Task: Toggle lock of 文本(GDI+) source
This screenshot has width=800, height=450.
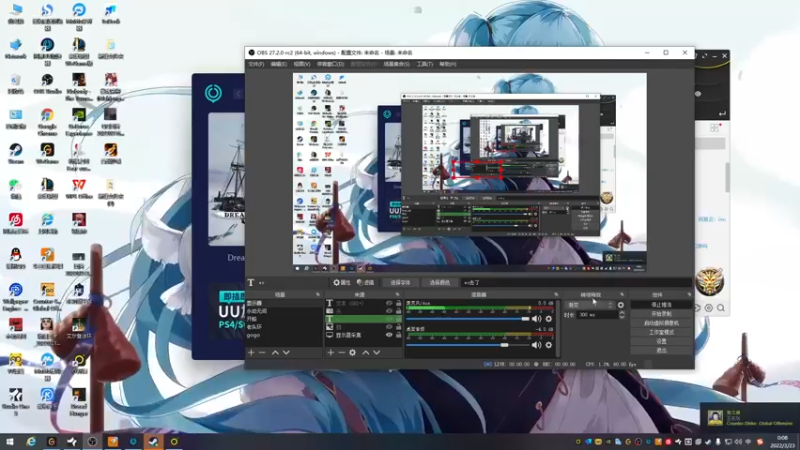Action: [398, 303]
